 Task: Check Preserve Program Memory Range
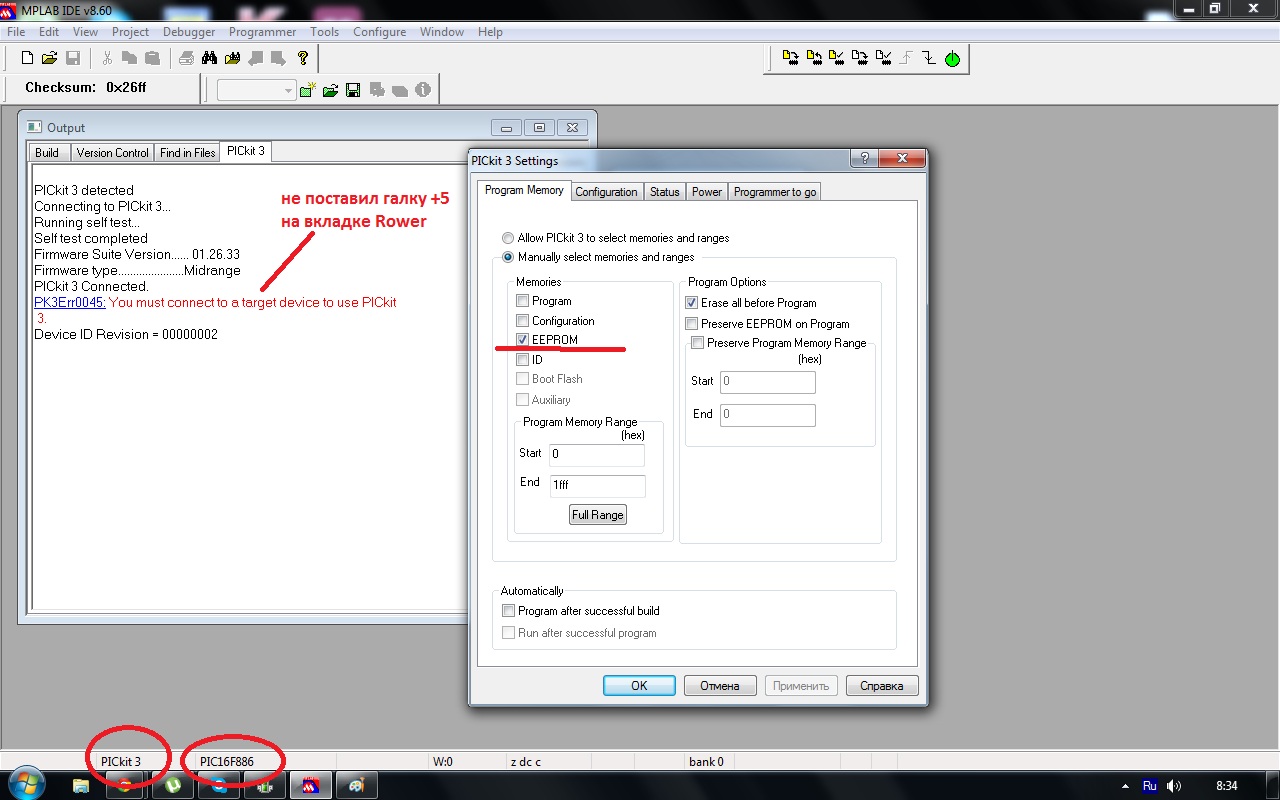pyautogui.click(x=698, y=343)
